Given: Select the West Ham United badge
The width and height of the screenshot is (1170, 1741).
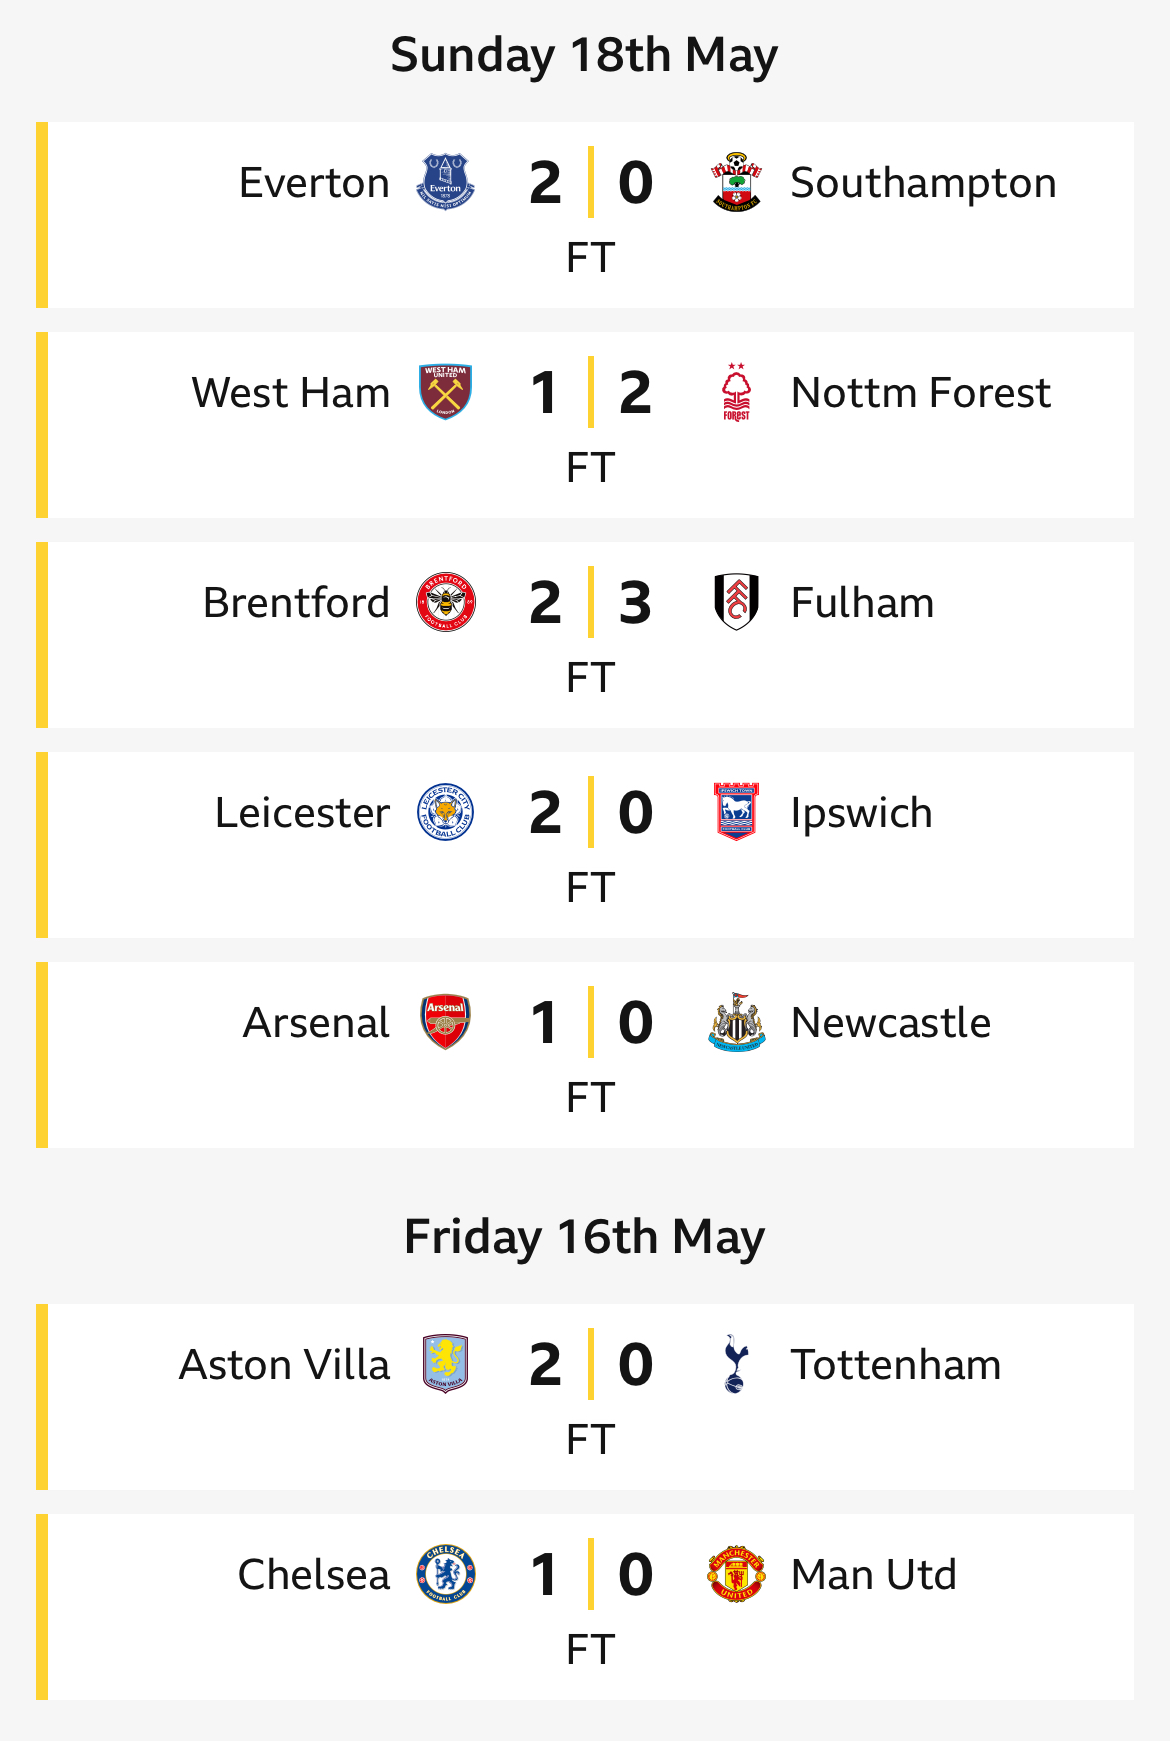Looking at the screenshot, I should pyautogui.click(x=445, y=392).
